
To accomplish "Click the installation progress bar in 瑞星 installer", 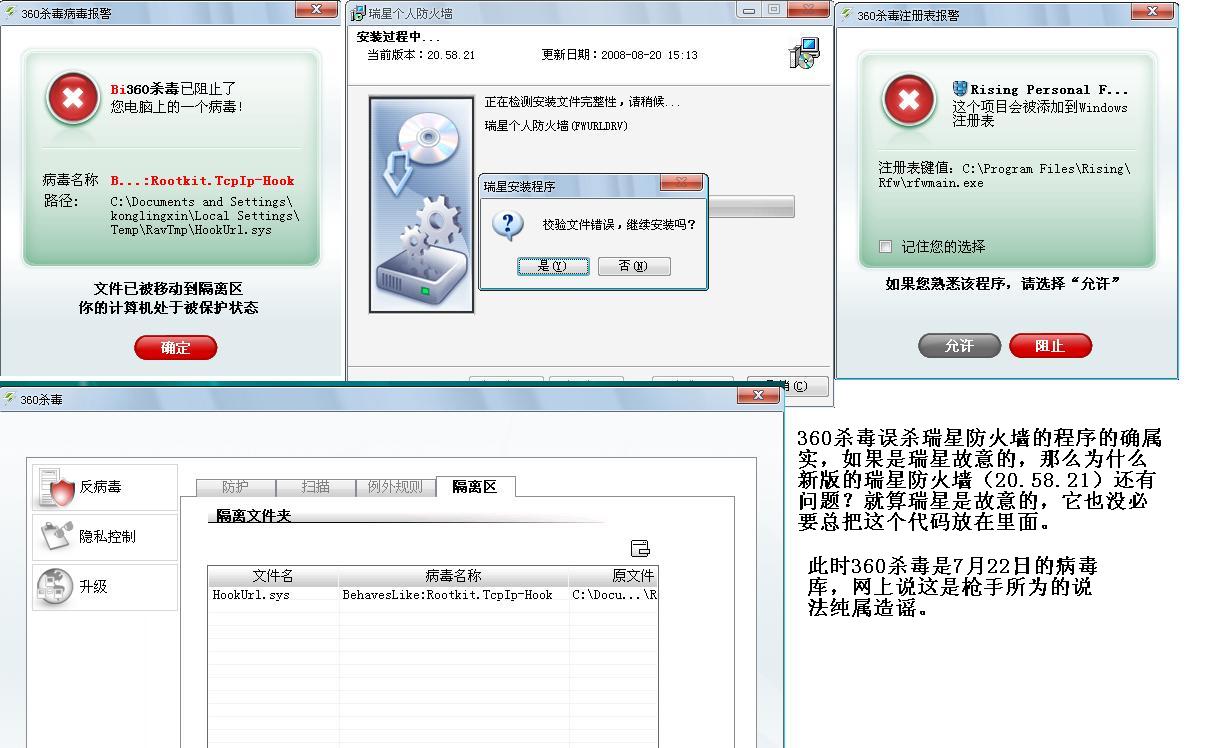I will click(751, 207).
